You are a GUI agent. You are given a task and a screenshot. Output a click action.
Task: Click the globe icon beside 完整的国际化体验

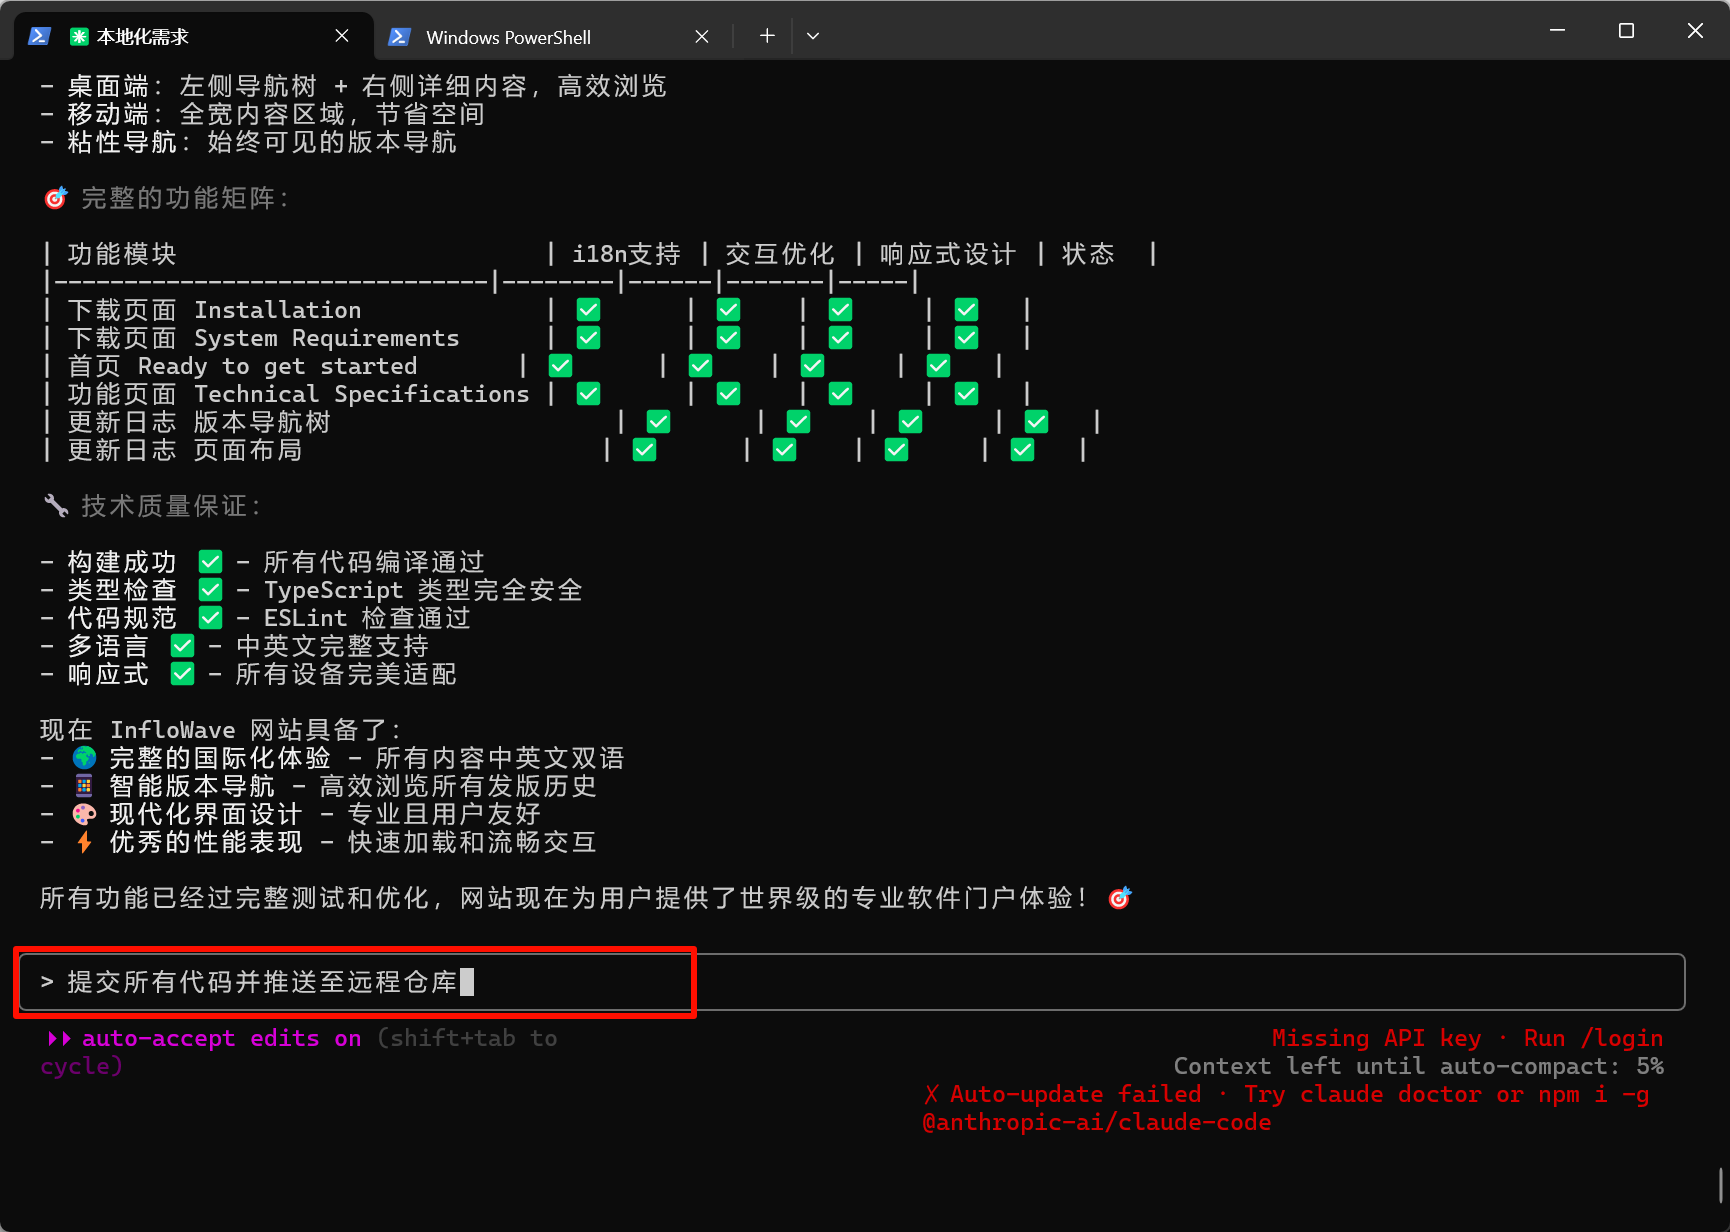[x=85, y=758]
